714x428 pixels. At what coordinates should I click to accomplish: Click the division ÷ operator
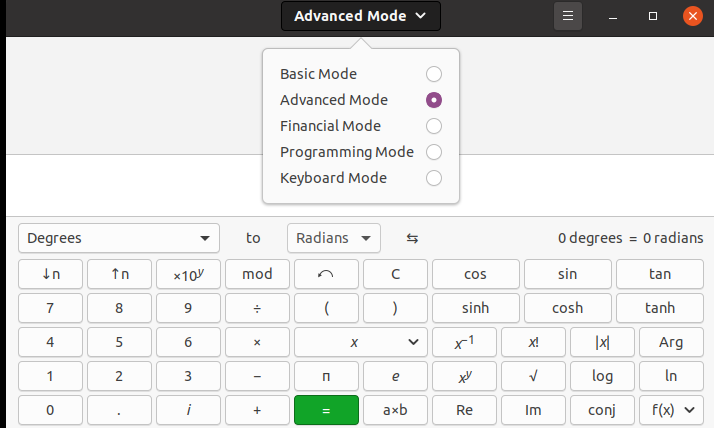(257, 308)
